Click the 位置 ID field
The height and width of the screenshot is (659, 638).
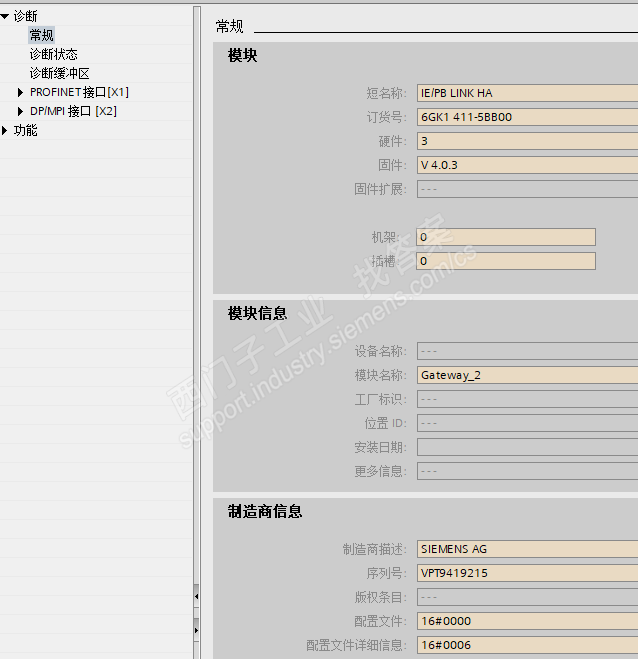tap(527, 423)
